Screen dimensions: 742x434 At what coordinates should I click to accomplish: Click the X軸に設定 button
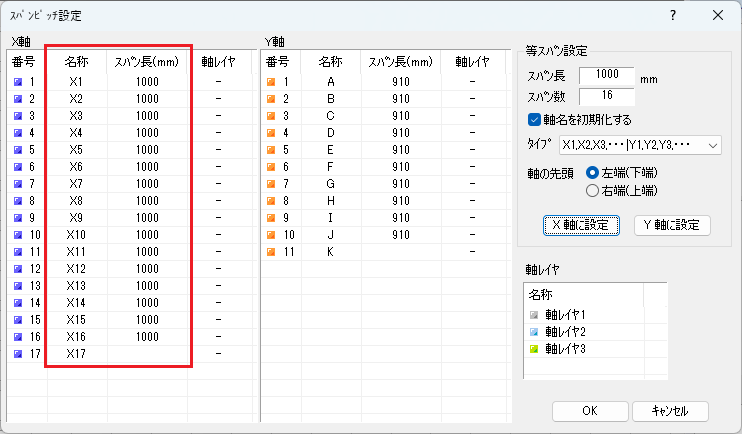[581, 225]
